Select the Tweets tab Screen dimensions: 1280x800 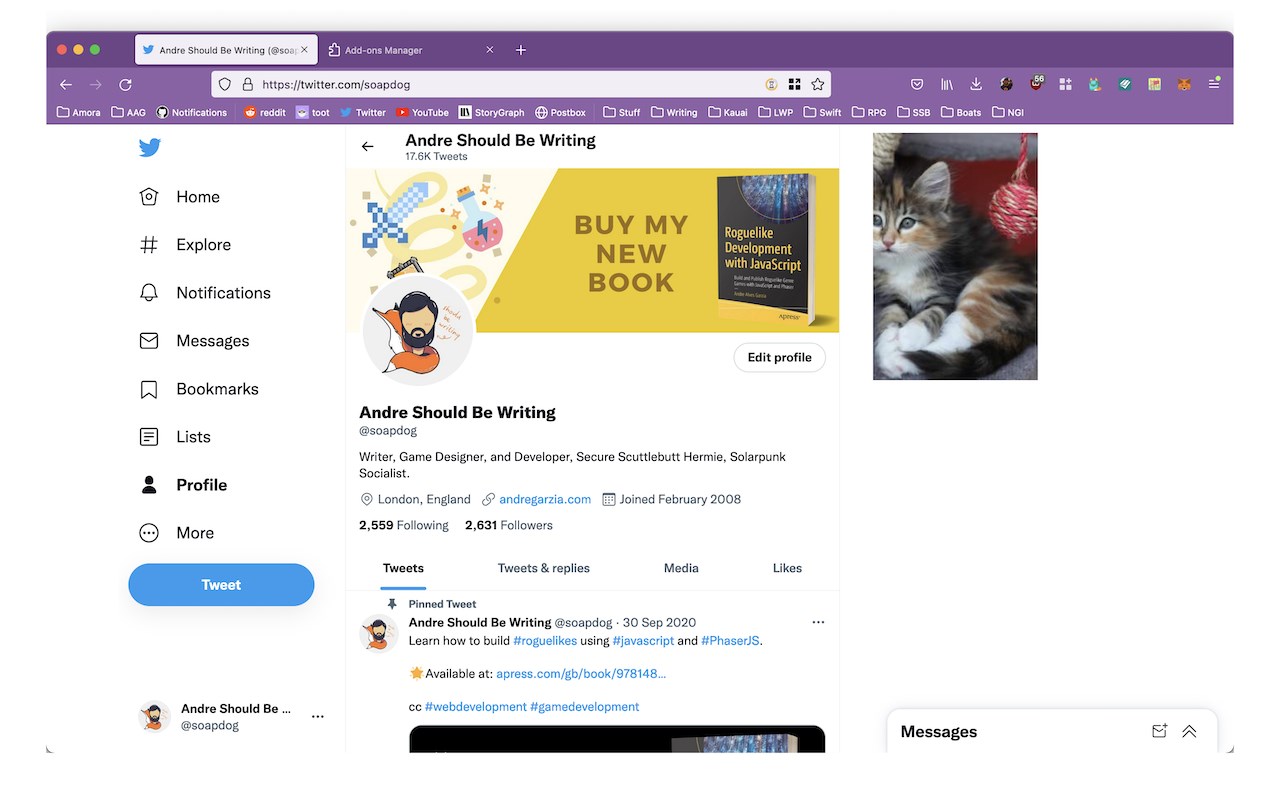pyautogui.click(x=403, y=568)
